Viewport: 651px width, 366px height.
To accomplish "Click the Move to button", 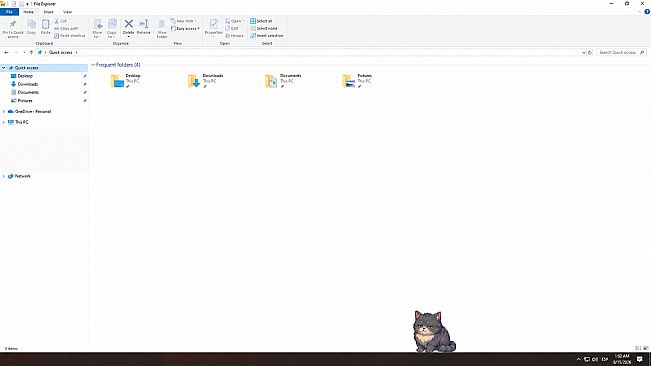I will coord(98,29).
